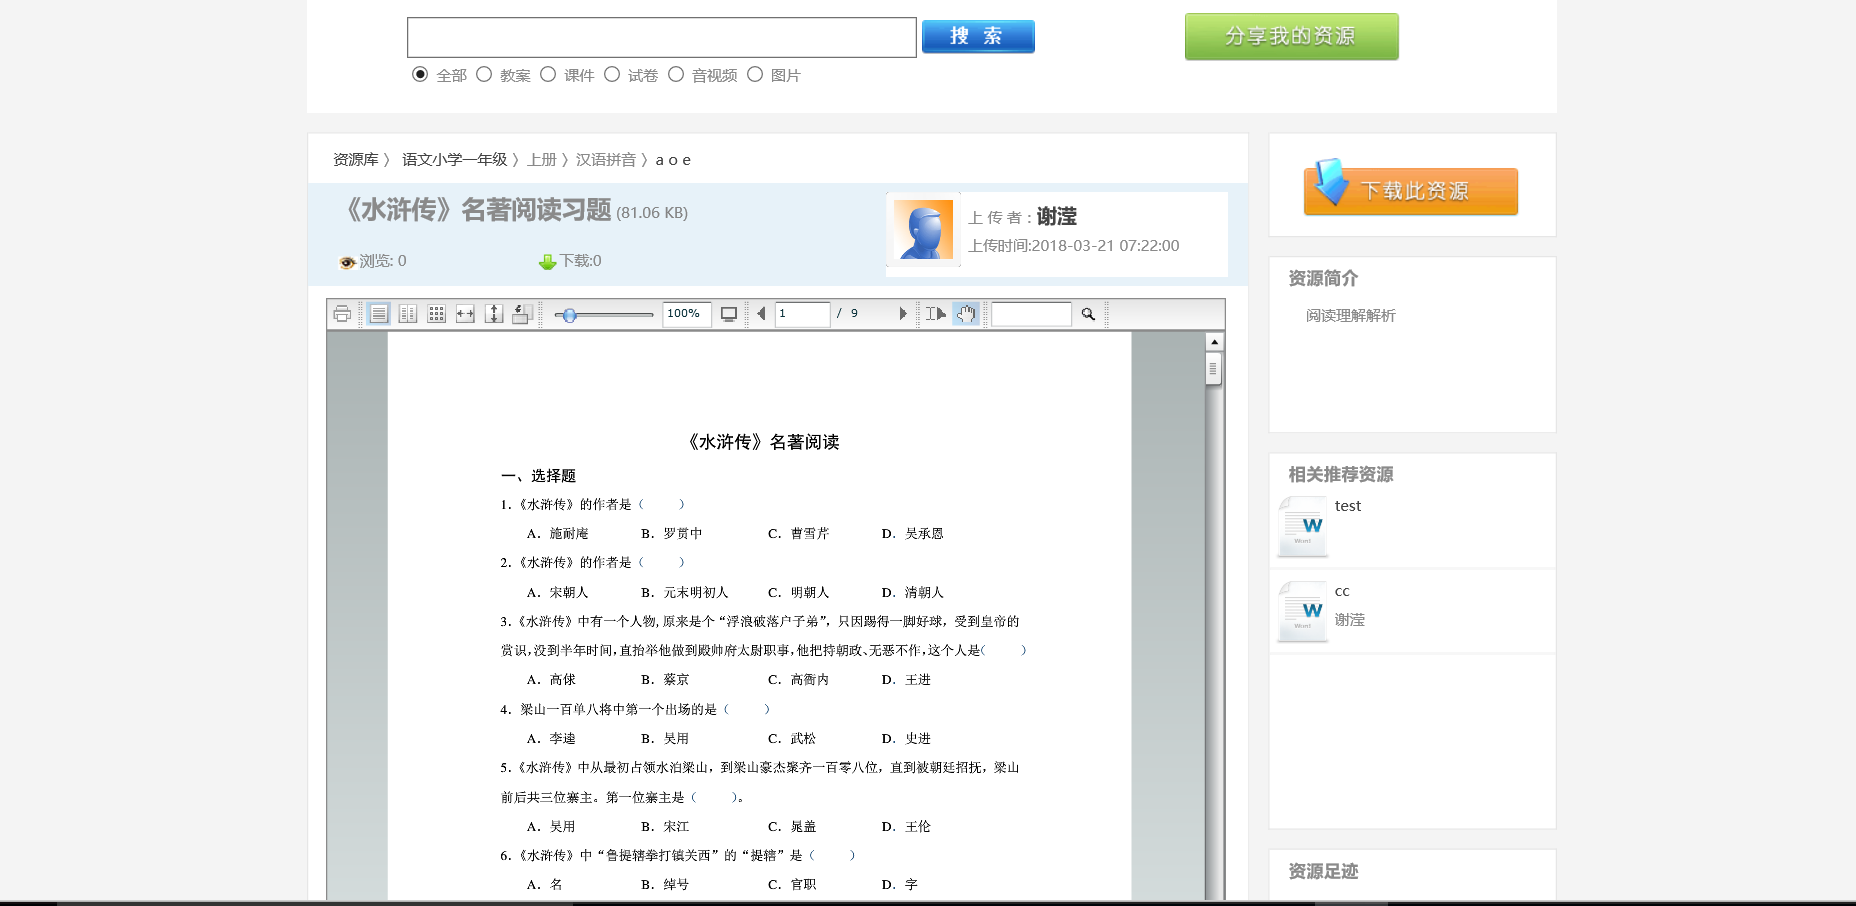Fit document to width

[465, 314]
